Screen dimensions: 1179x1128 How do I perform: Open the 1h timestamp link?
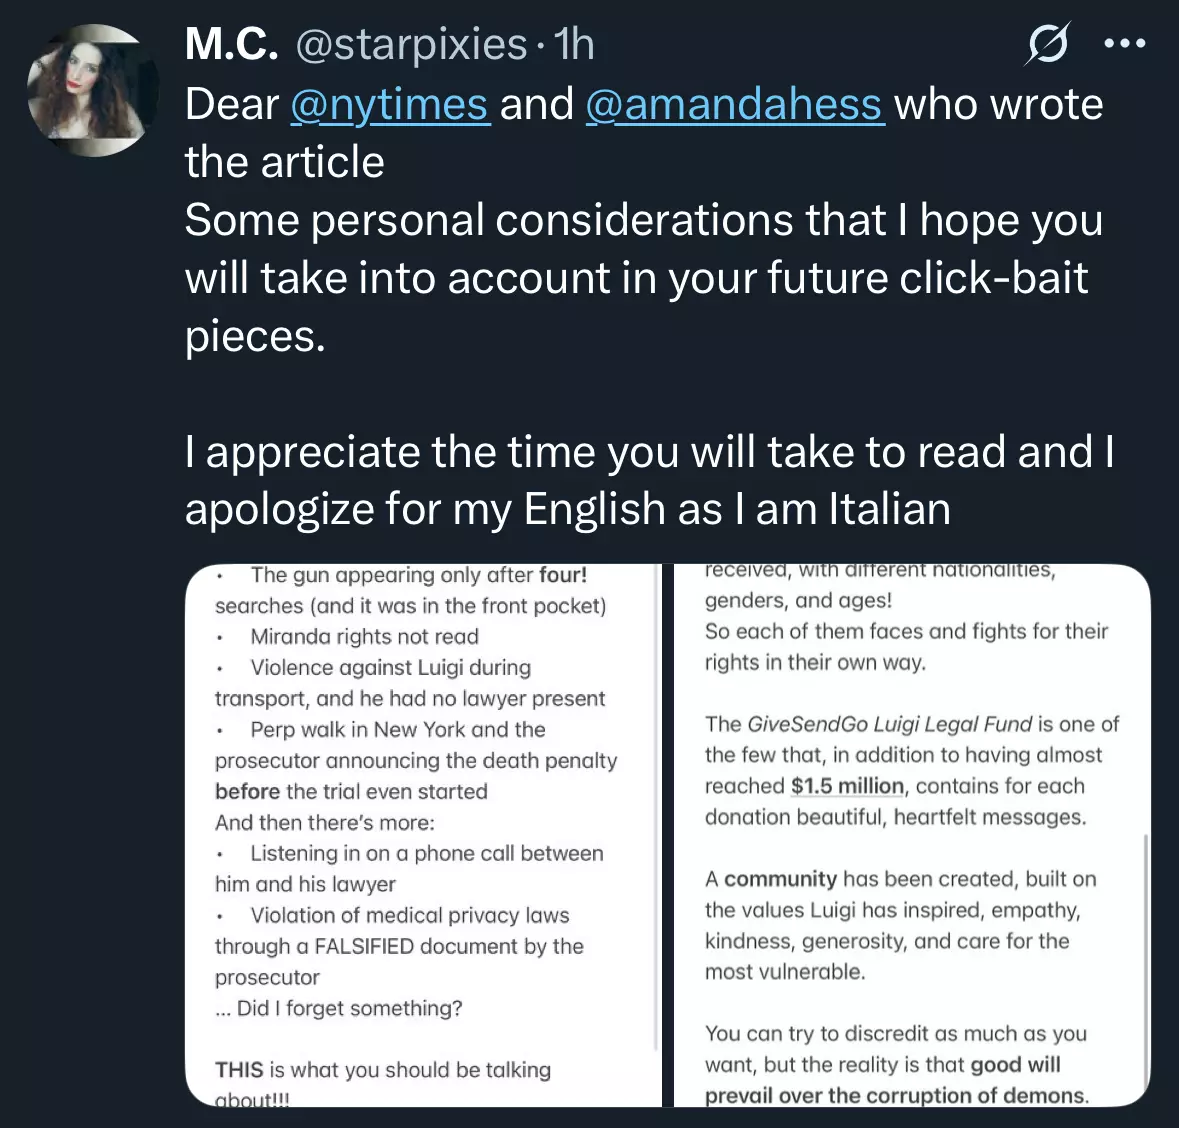click(573, 44)
